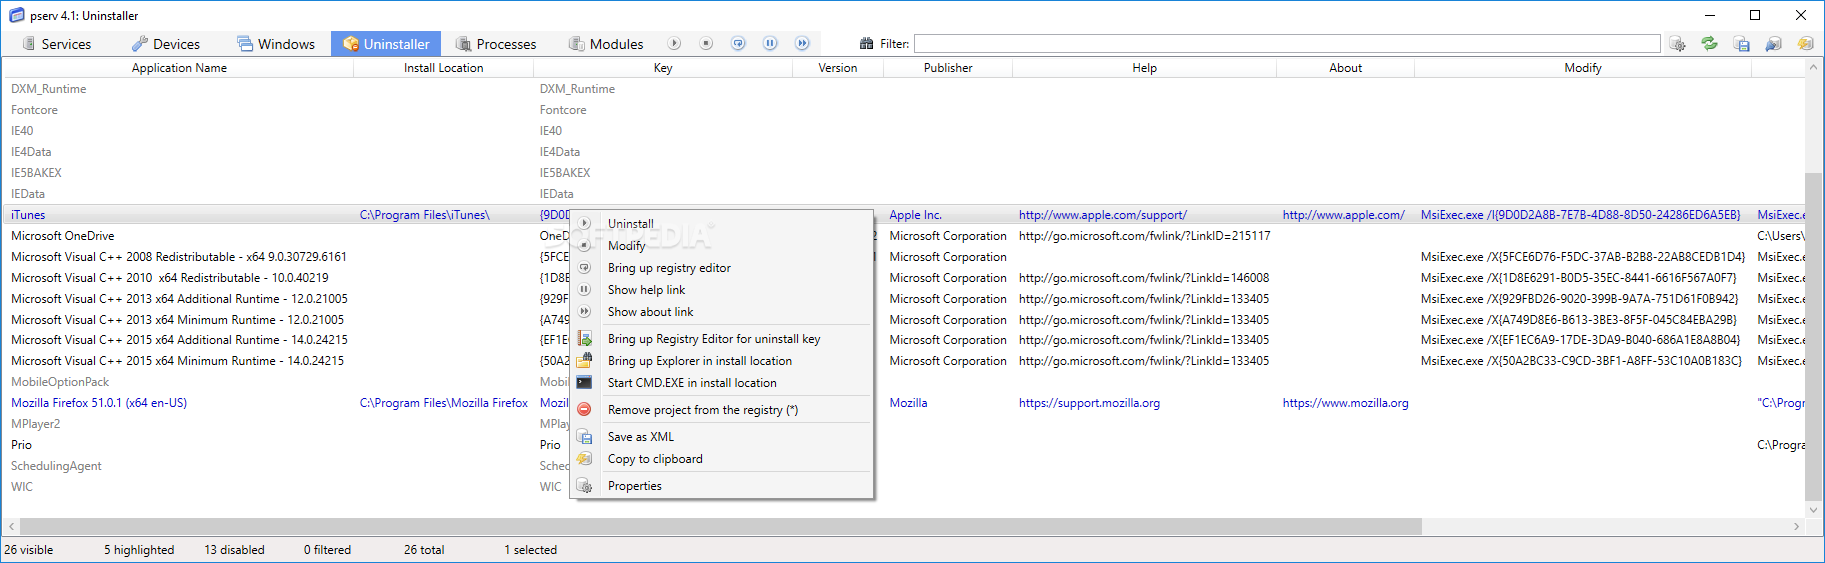Click the https://www.mozilla.org about cell
1825x563 pixels.
point(1346,403)
